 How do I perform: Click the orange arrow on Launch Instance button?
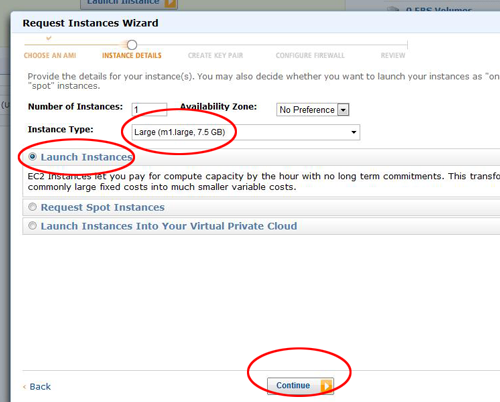point(171,3)
